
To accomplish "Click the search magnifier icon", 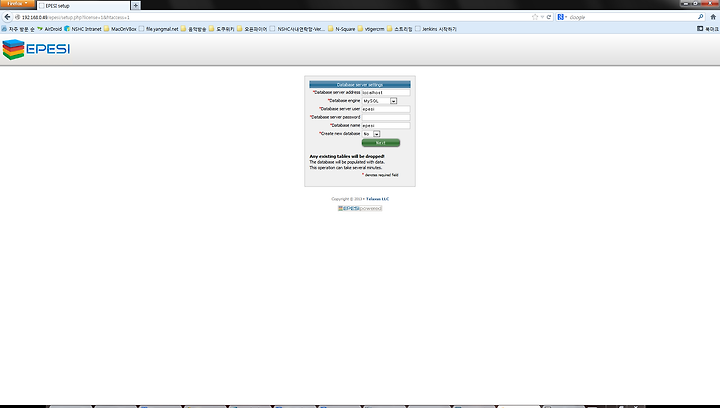I will point(700,17).
